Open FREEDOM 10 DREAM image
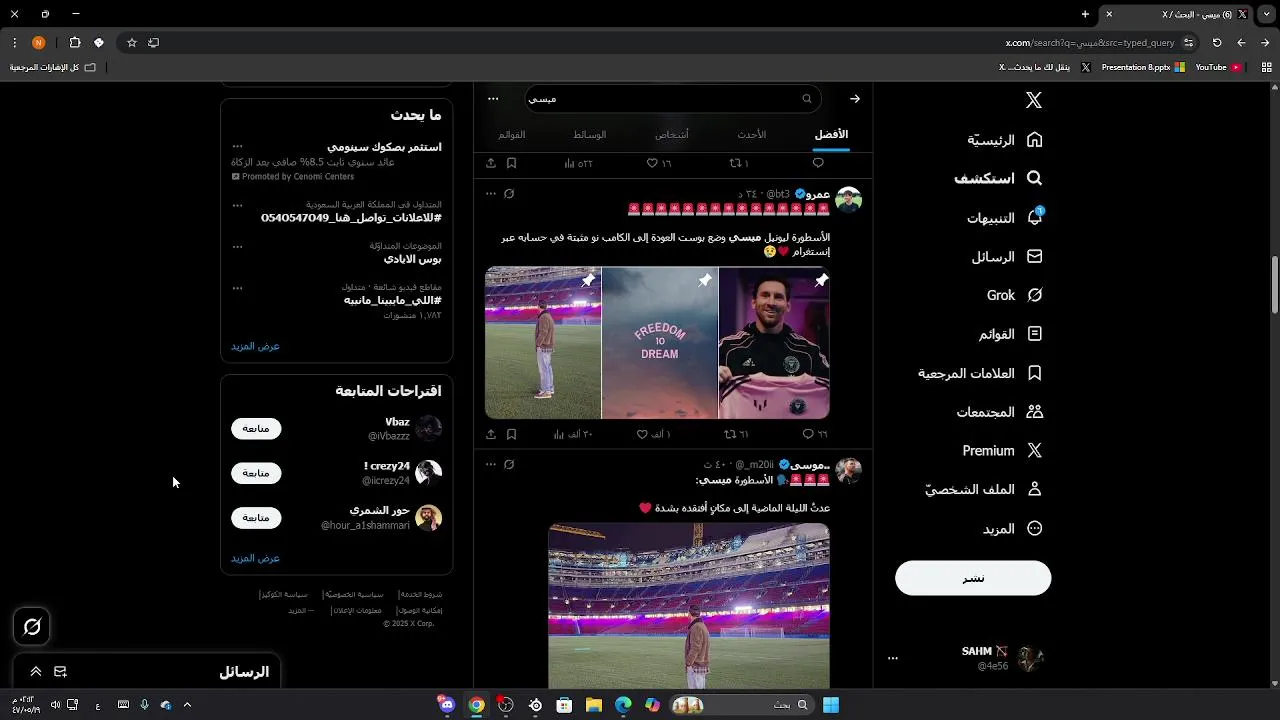The height and width of the screenshot is (720, 1280). click(660, 343)
